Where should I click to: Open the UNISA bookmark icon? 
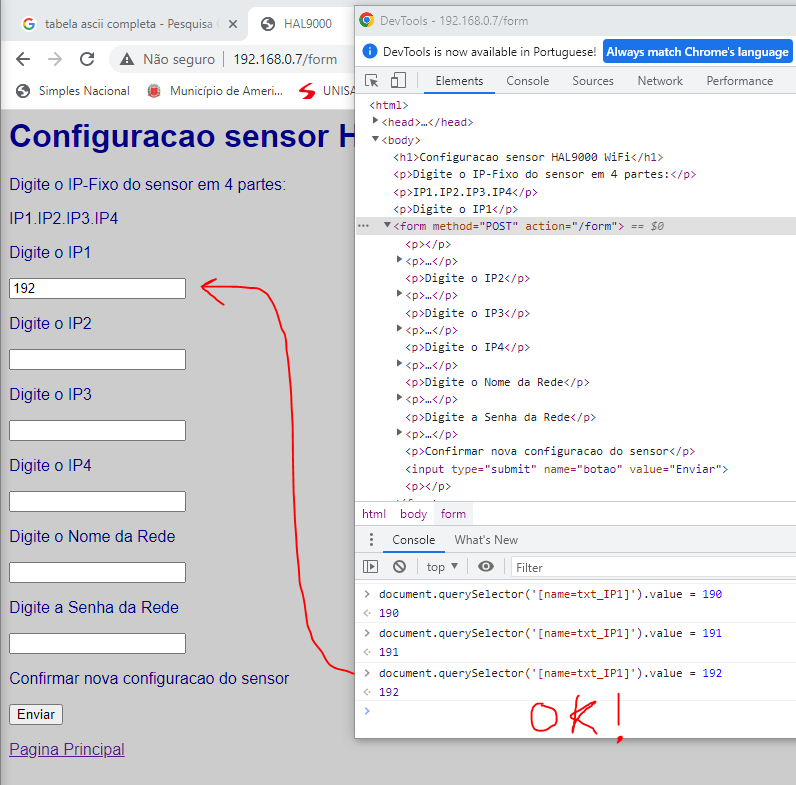tap(307, 91)
